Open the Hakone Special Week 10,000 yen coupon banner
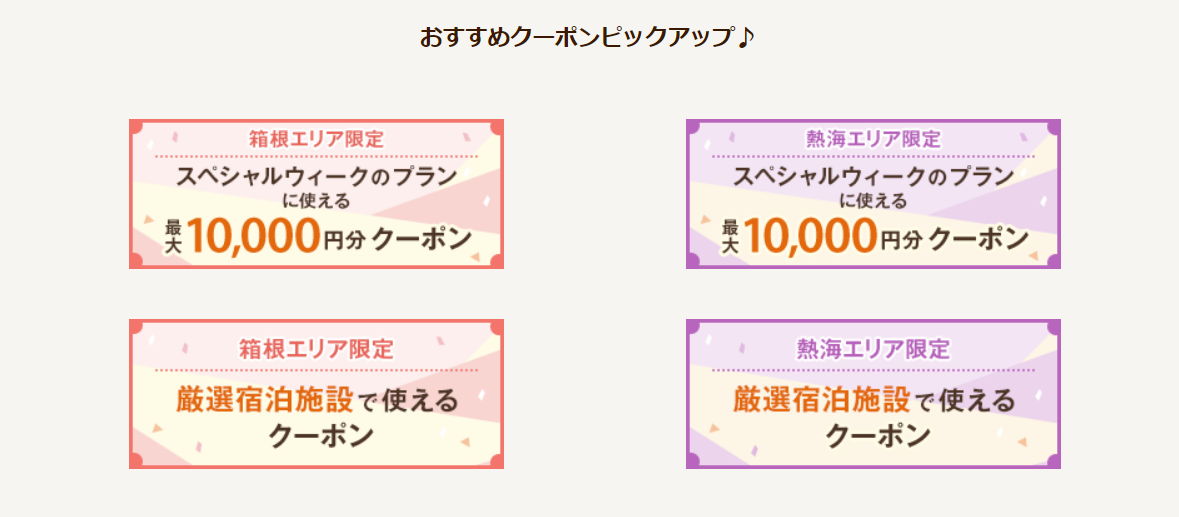Viewport: 1179px width, 517px height. 317,194
